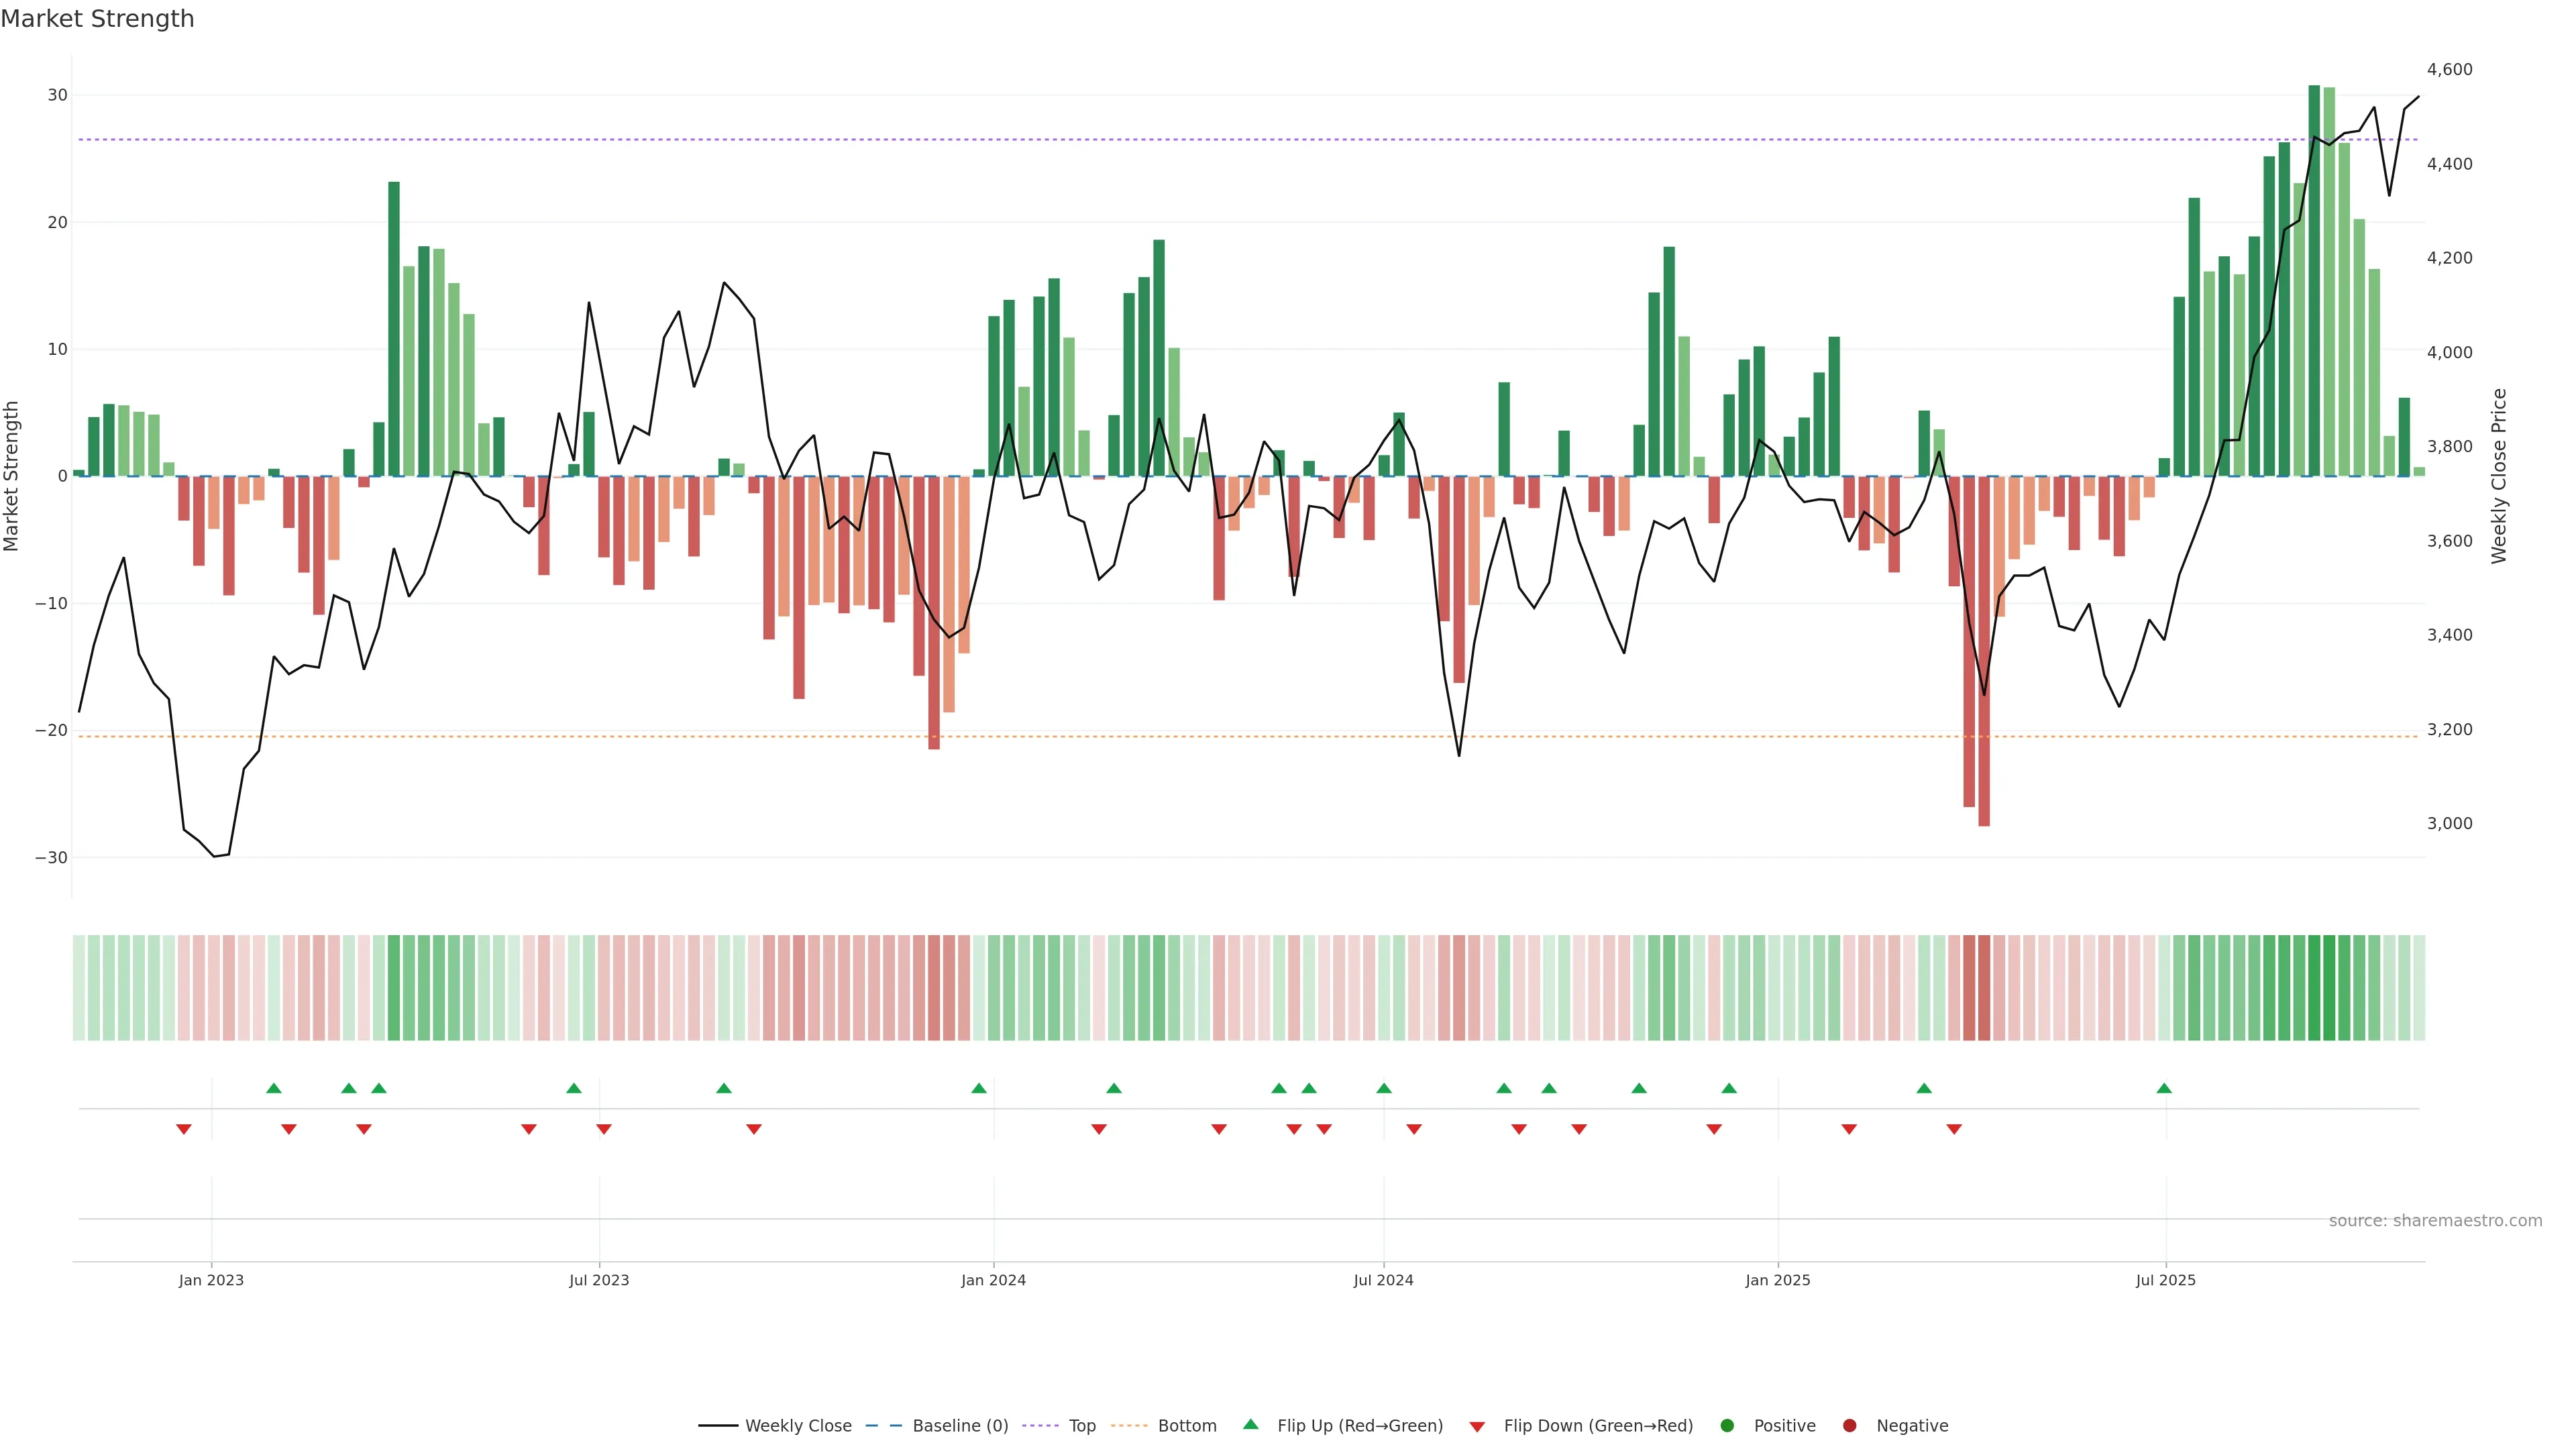Click the source: sharemaestro.com text
Image resolution: width=2576 pixels, height=1449 pixels.
(2435, 1221)
